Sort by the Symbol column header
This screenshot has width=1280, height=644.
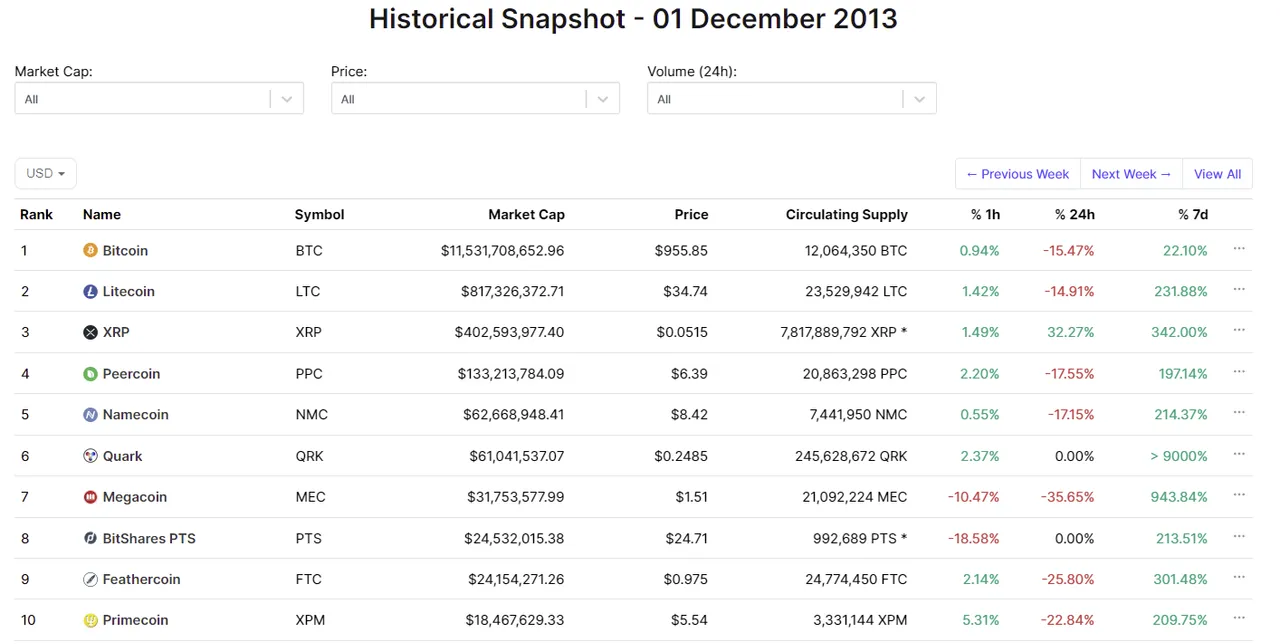[320, 215]
